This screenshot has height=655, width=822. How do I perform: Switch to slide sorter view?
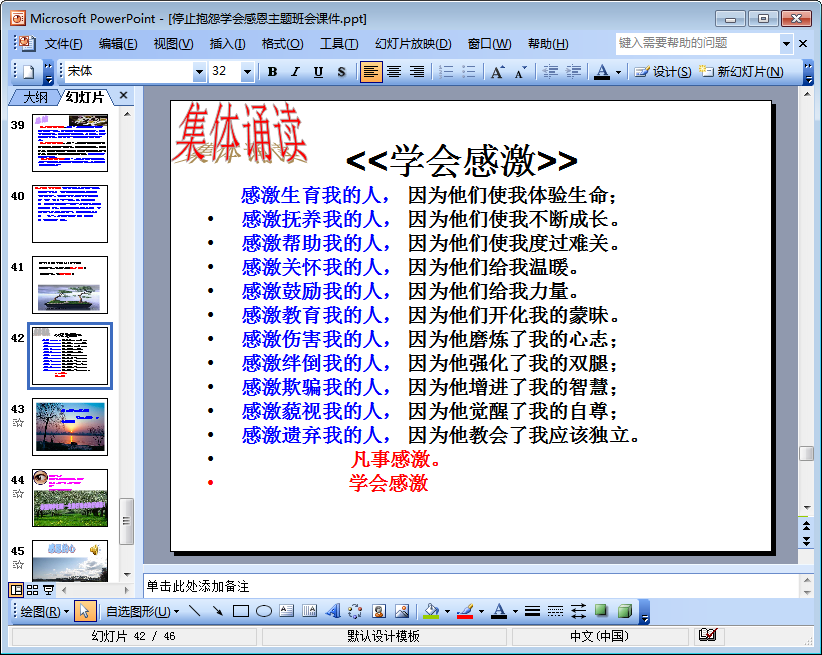tap(33, 590)
